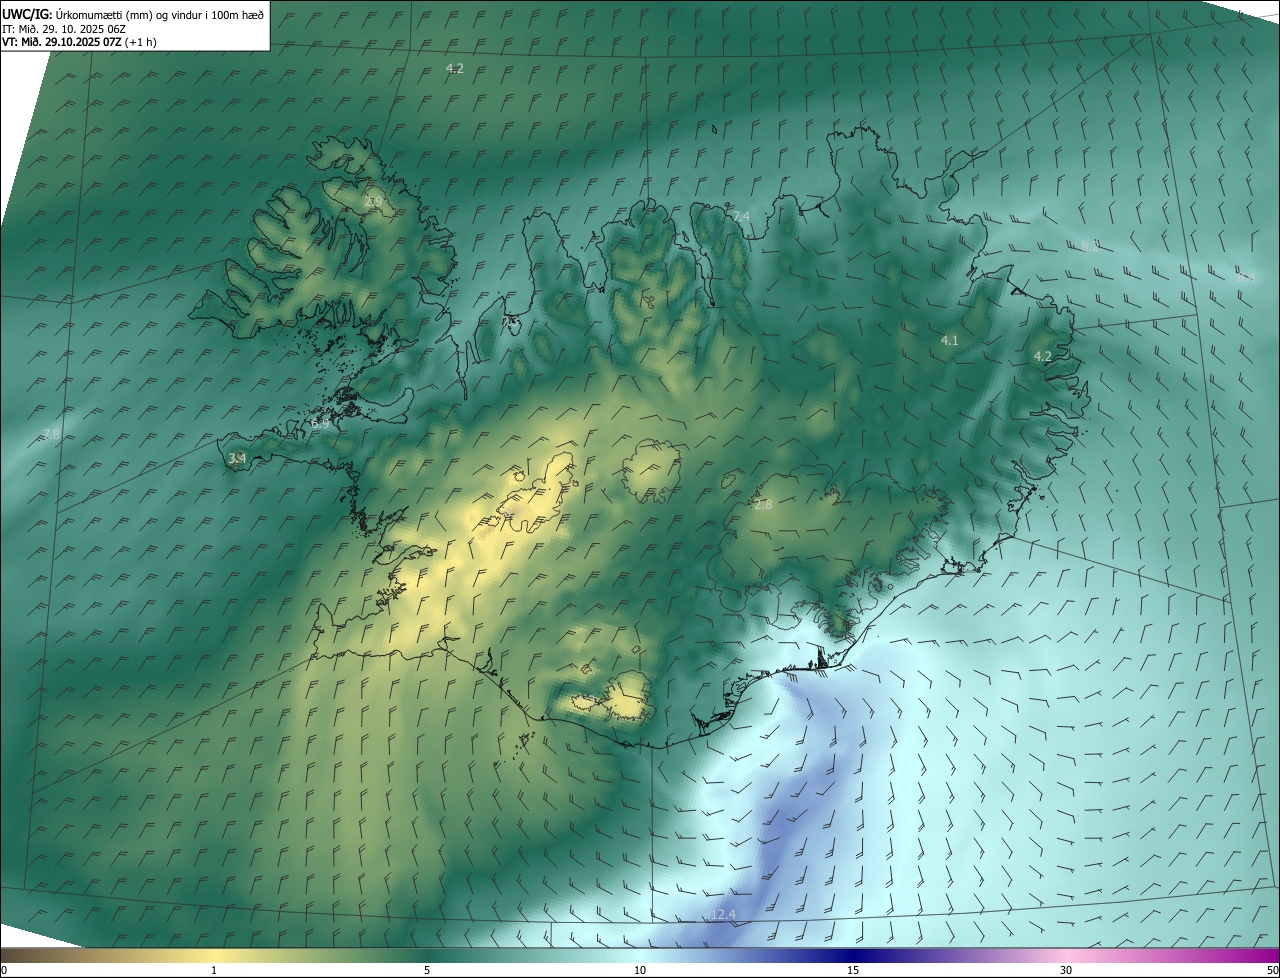Click the 2.9 value label on the map

(373, 202)
